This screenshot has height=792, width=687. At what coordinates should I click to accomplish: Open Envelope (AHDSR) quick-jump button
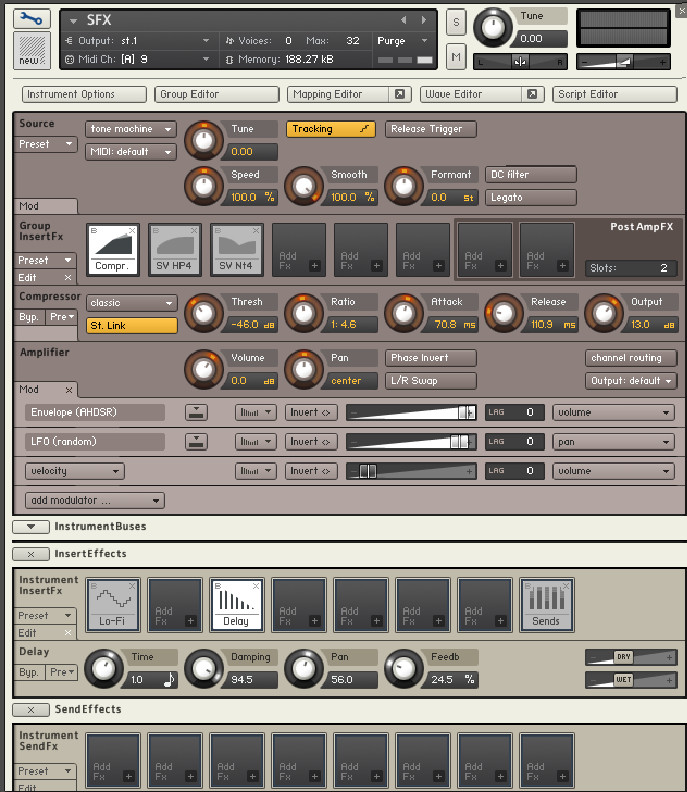(196, 413)
